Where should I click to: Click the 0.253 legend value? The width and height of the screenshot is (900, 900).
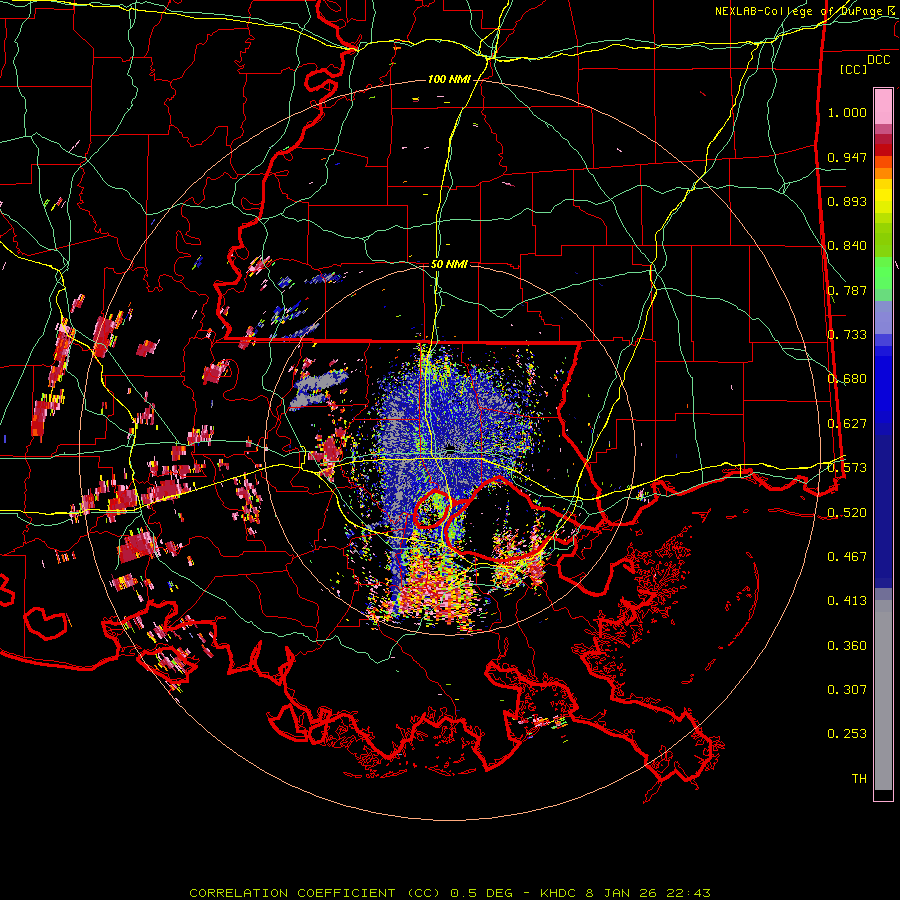[847, 734]
